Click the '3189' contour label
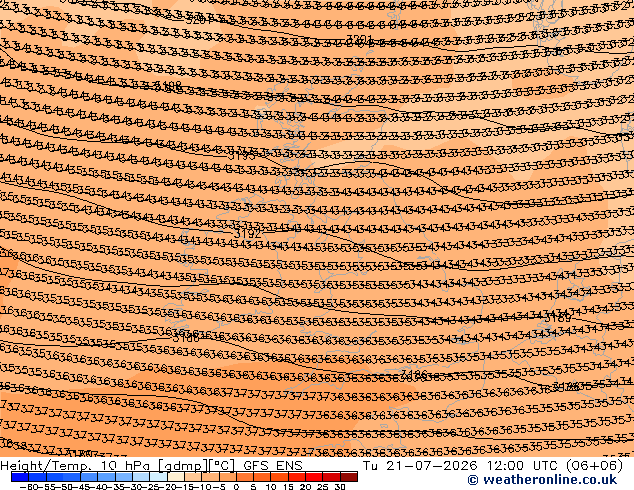Image resolution: width=634 pixels, height=490 pixels. tap(558, 318)
